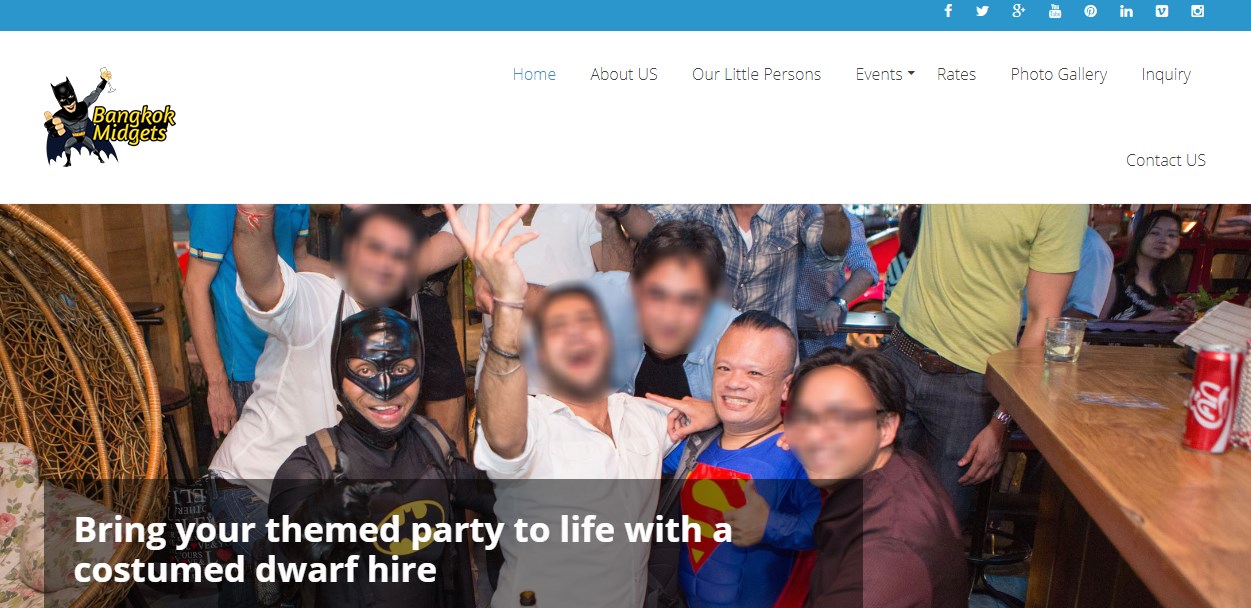Viewport: 1251px width, 608px height.
Task: Click the Bangkok Midgets Batman logo
Action: [110, 117]
